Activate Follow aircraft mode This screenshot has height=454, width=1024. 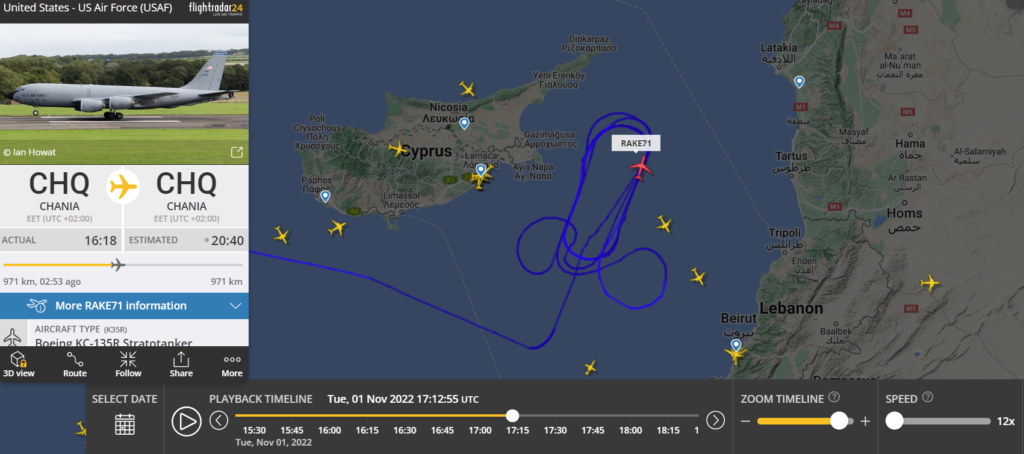tap(128, 364)
